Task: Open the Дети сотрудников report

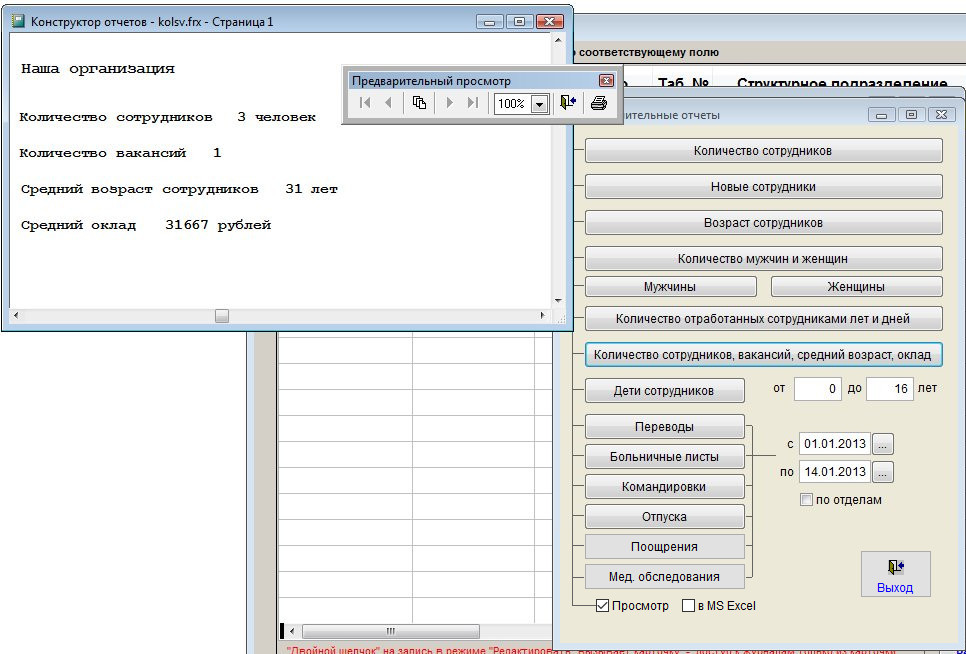Action: click(x=664, y=390)
